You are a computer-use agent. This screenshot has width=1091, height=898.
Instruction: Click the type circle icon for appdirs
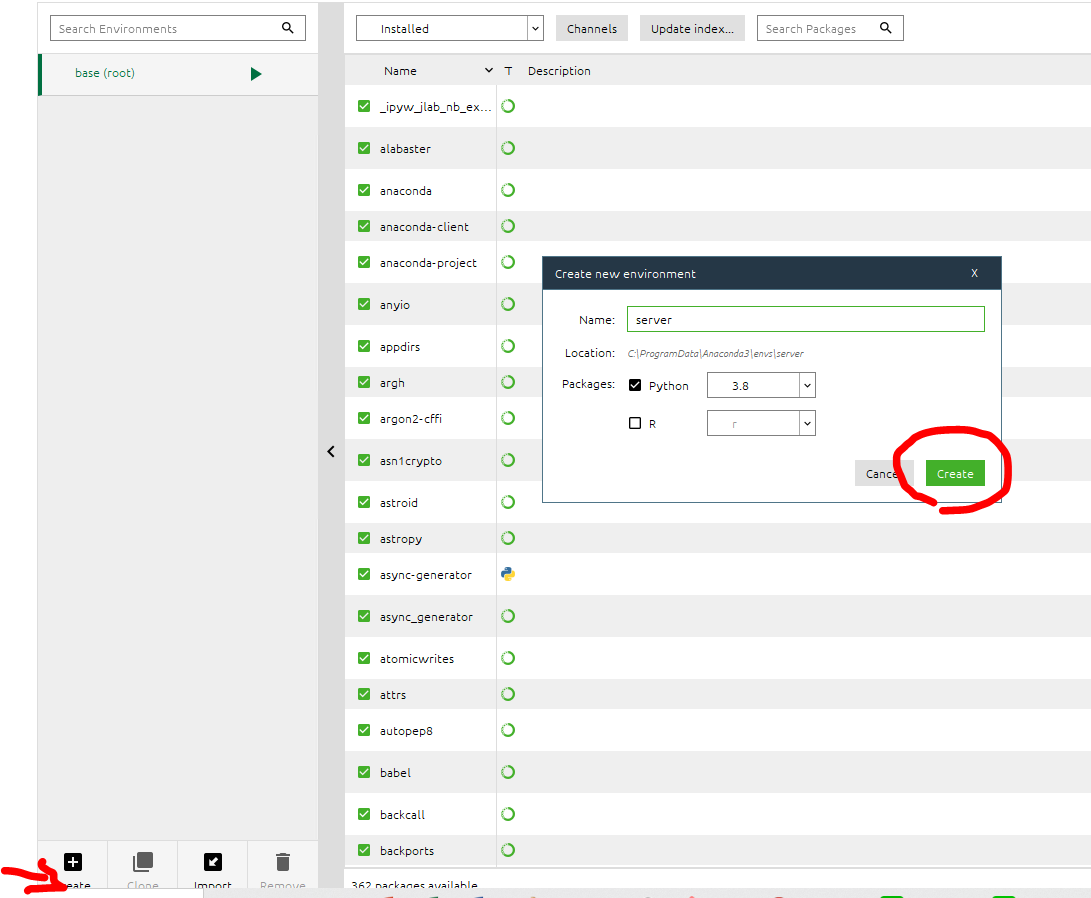pos(508,346)
